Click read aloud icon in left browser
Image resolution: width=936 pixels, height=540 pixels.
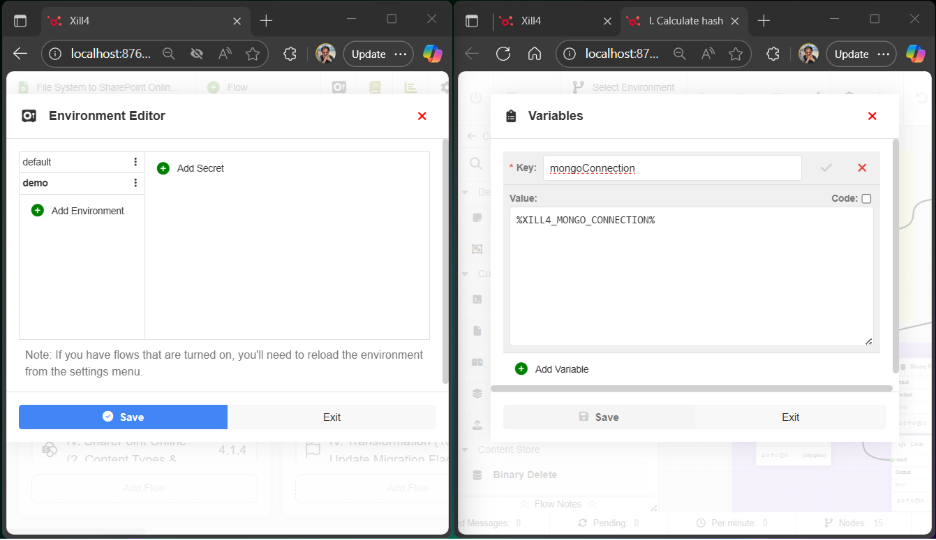225,54
